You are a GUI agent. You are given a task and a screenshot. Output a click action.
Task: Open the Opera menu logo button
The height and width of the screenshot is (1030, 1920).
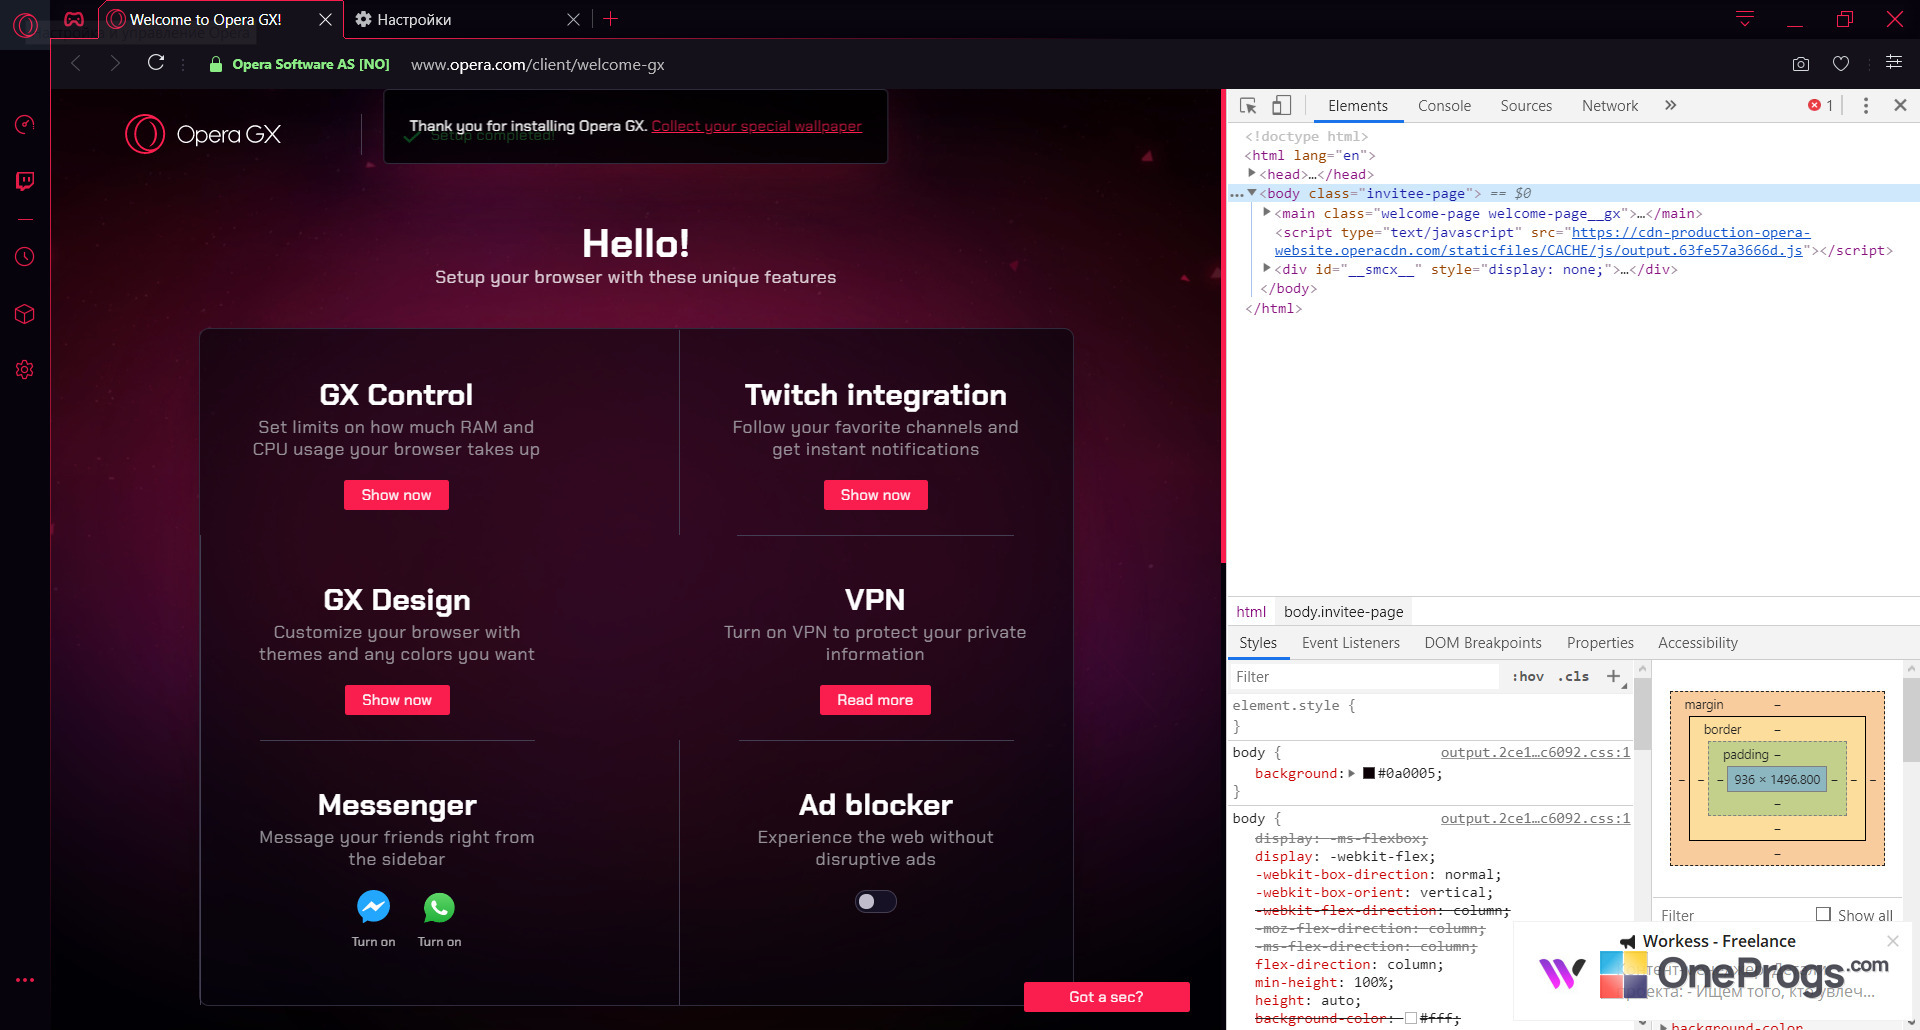pyautogui.click(x=25, y=25)
